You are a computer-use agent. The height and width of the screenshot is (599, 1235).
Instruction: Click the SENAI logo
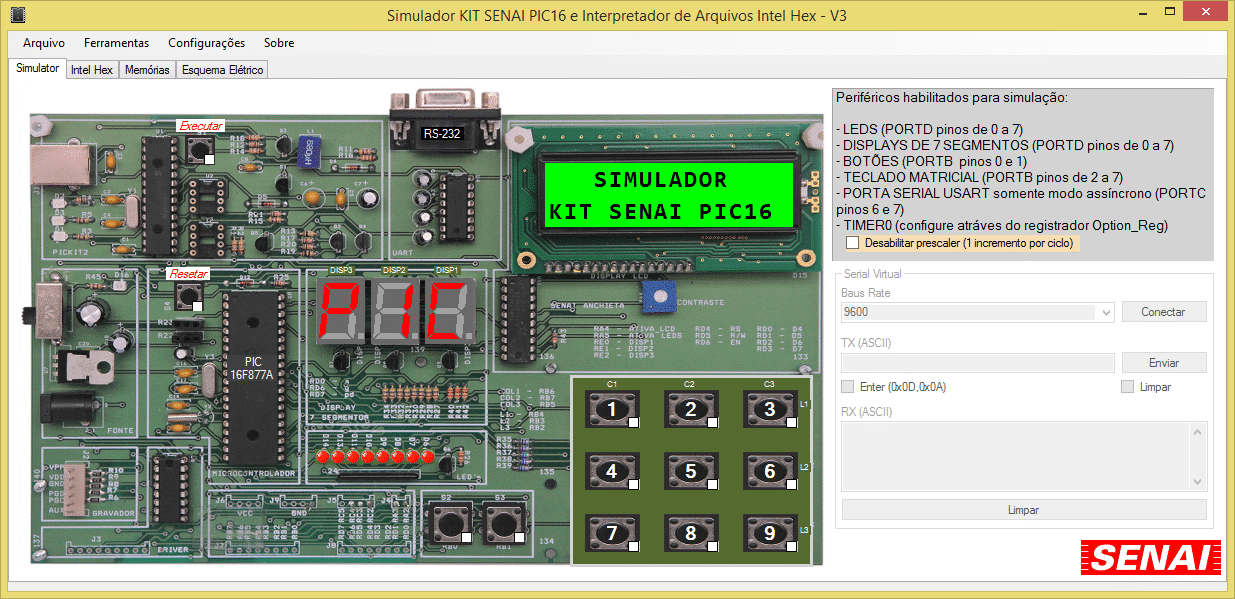[1151, 558]
